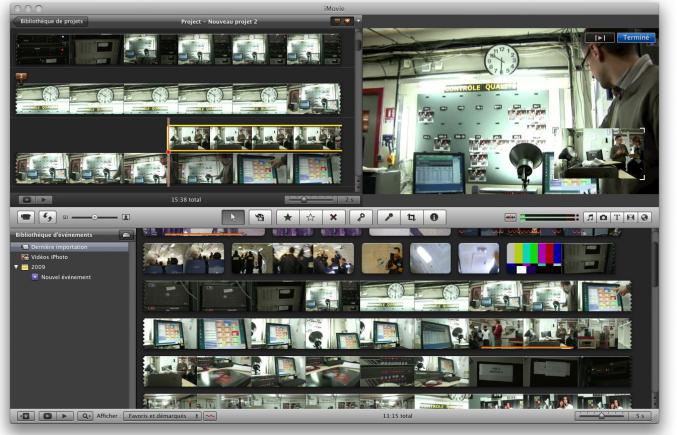The height and width of the screenshot is (435, 677).
Task: Select the arrow pointer tool
Action: tap(233, 218)
